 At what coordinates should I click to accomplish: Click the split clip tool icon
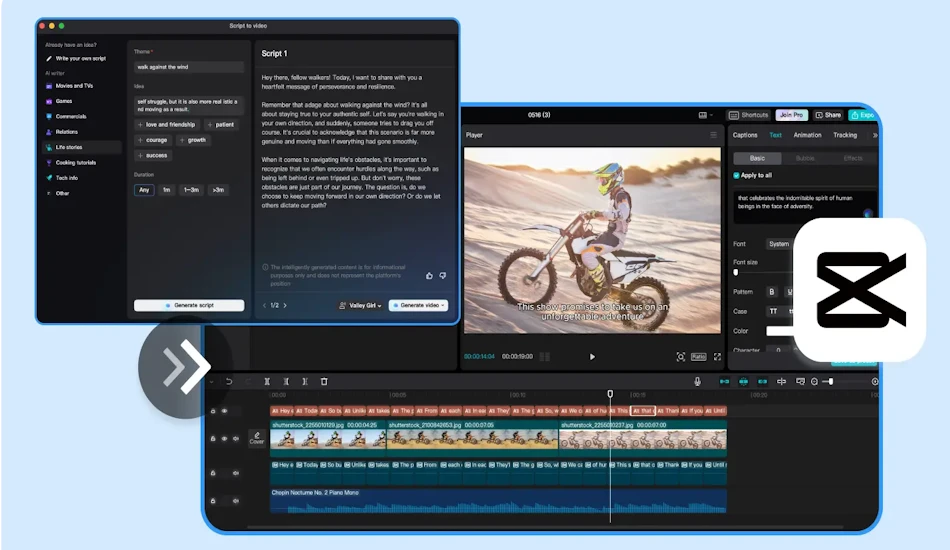[267, 382]
